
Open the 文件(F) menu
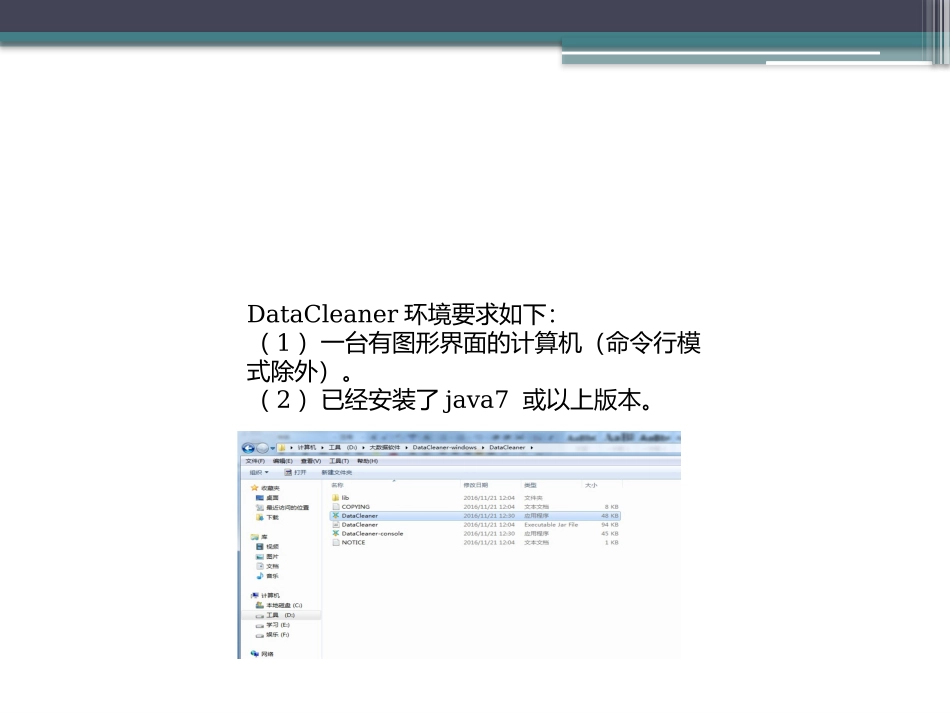255,461
